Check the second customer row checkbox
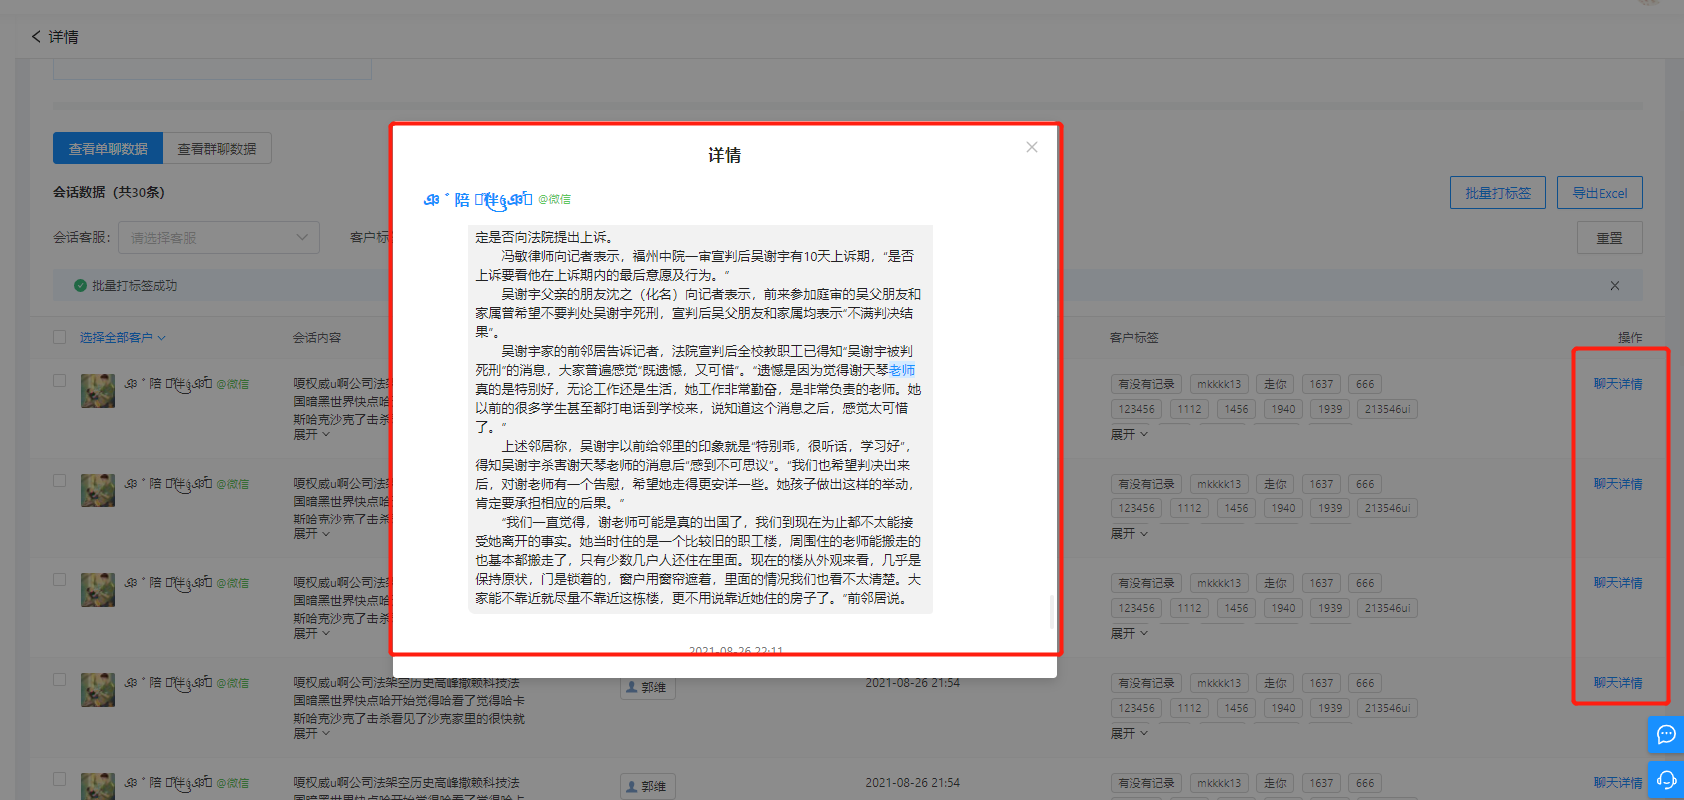 (x=60, y=481)
